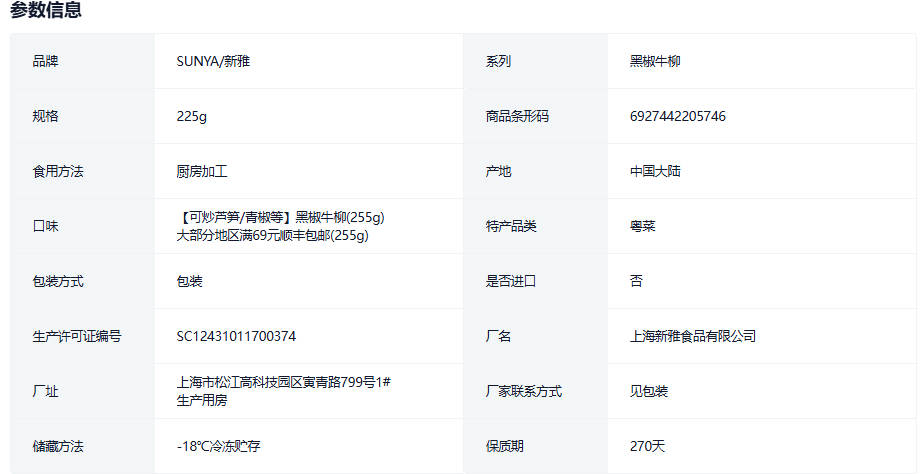Click the origin value 中国大陆
This screenshot has height=474, width=923.
pyautogui.click(x=655, y=171)
